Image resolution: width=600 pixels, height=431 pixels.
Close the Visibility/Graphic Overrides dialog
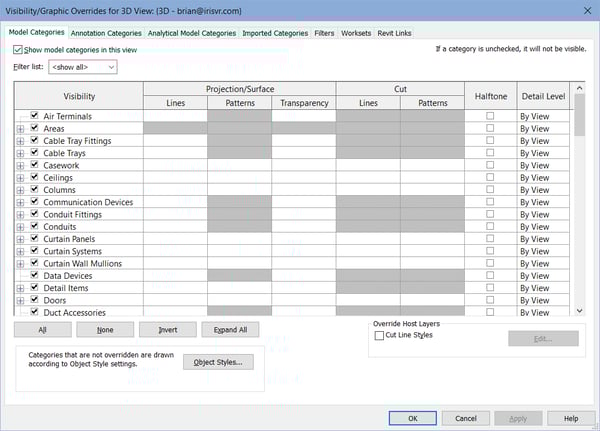(x=587, y=11)
